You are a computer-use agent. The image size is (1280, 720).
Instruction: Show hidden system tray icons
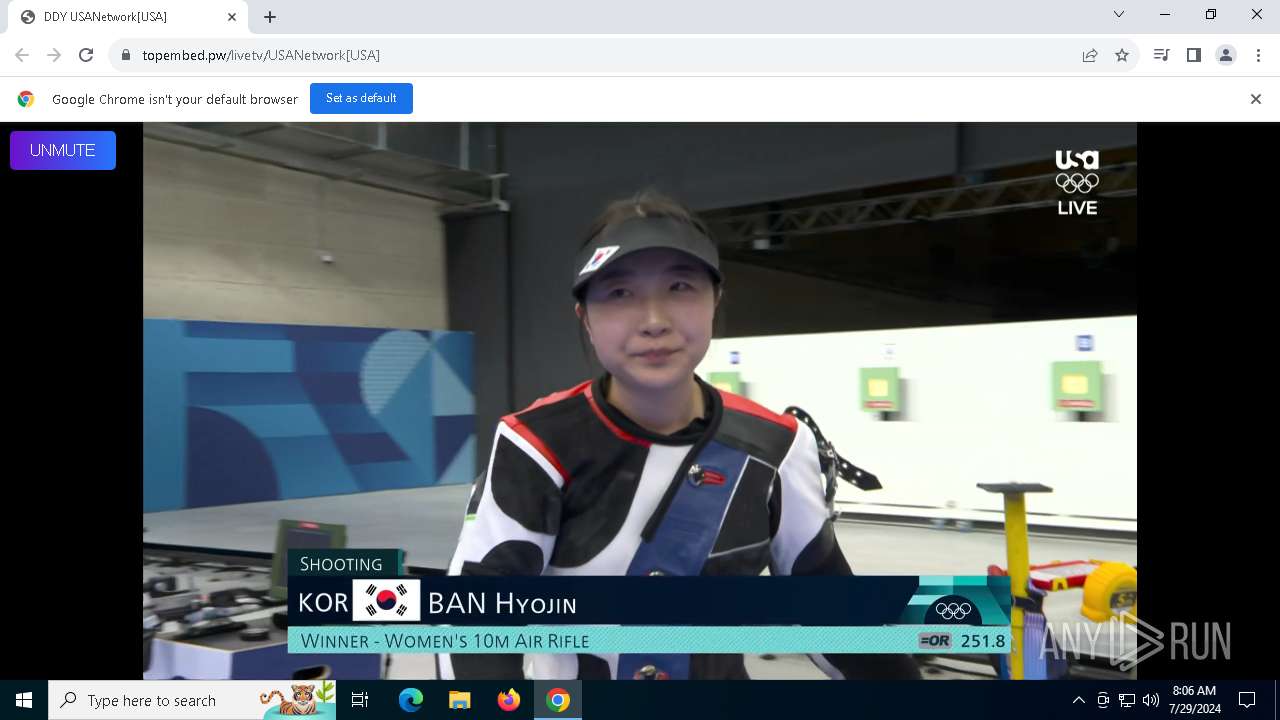point(1078,700)
